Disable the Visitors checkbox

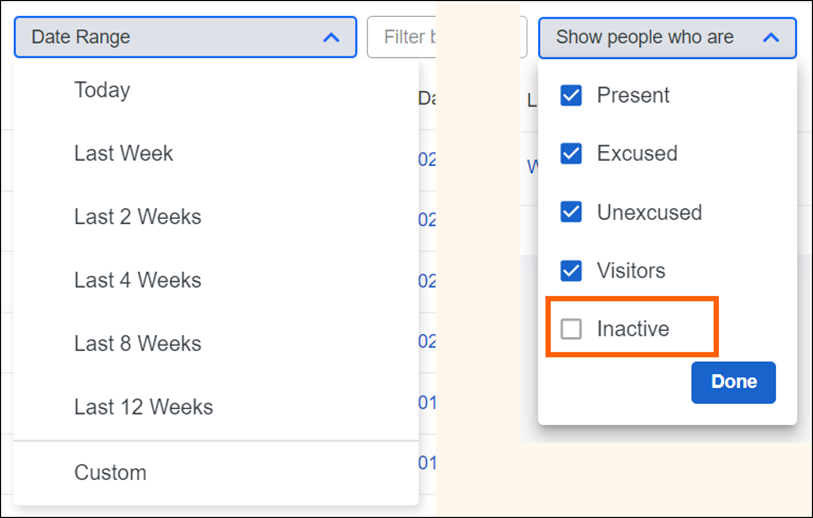571,270
